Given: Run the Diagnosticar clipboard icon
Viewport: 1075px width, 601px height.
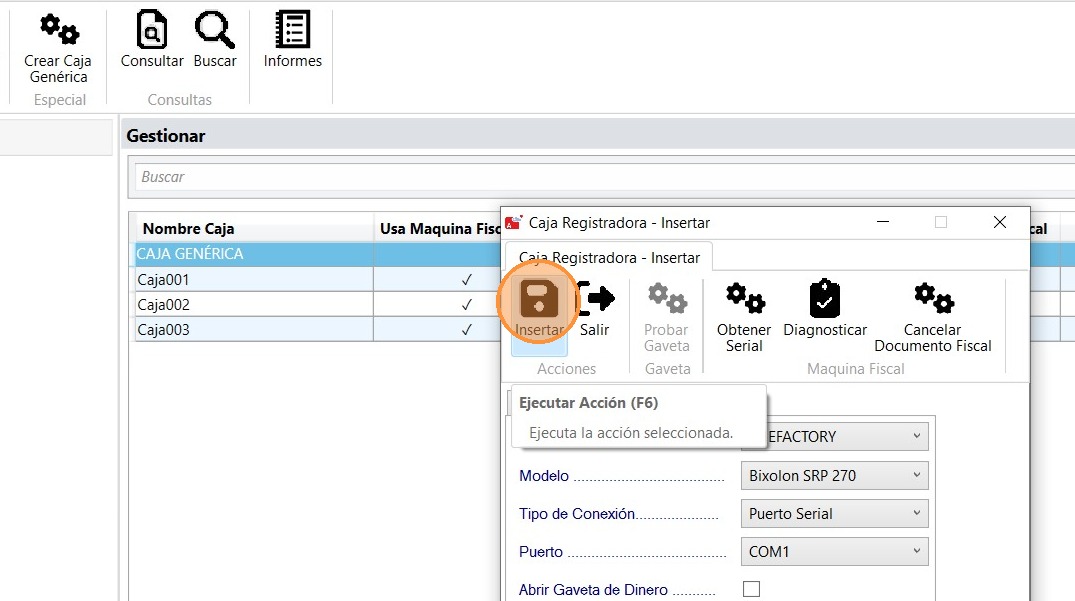Looking at the screenshot, I should (825, 298).
